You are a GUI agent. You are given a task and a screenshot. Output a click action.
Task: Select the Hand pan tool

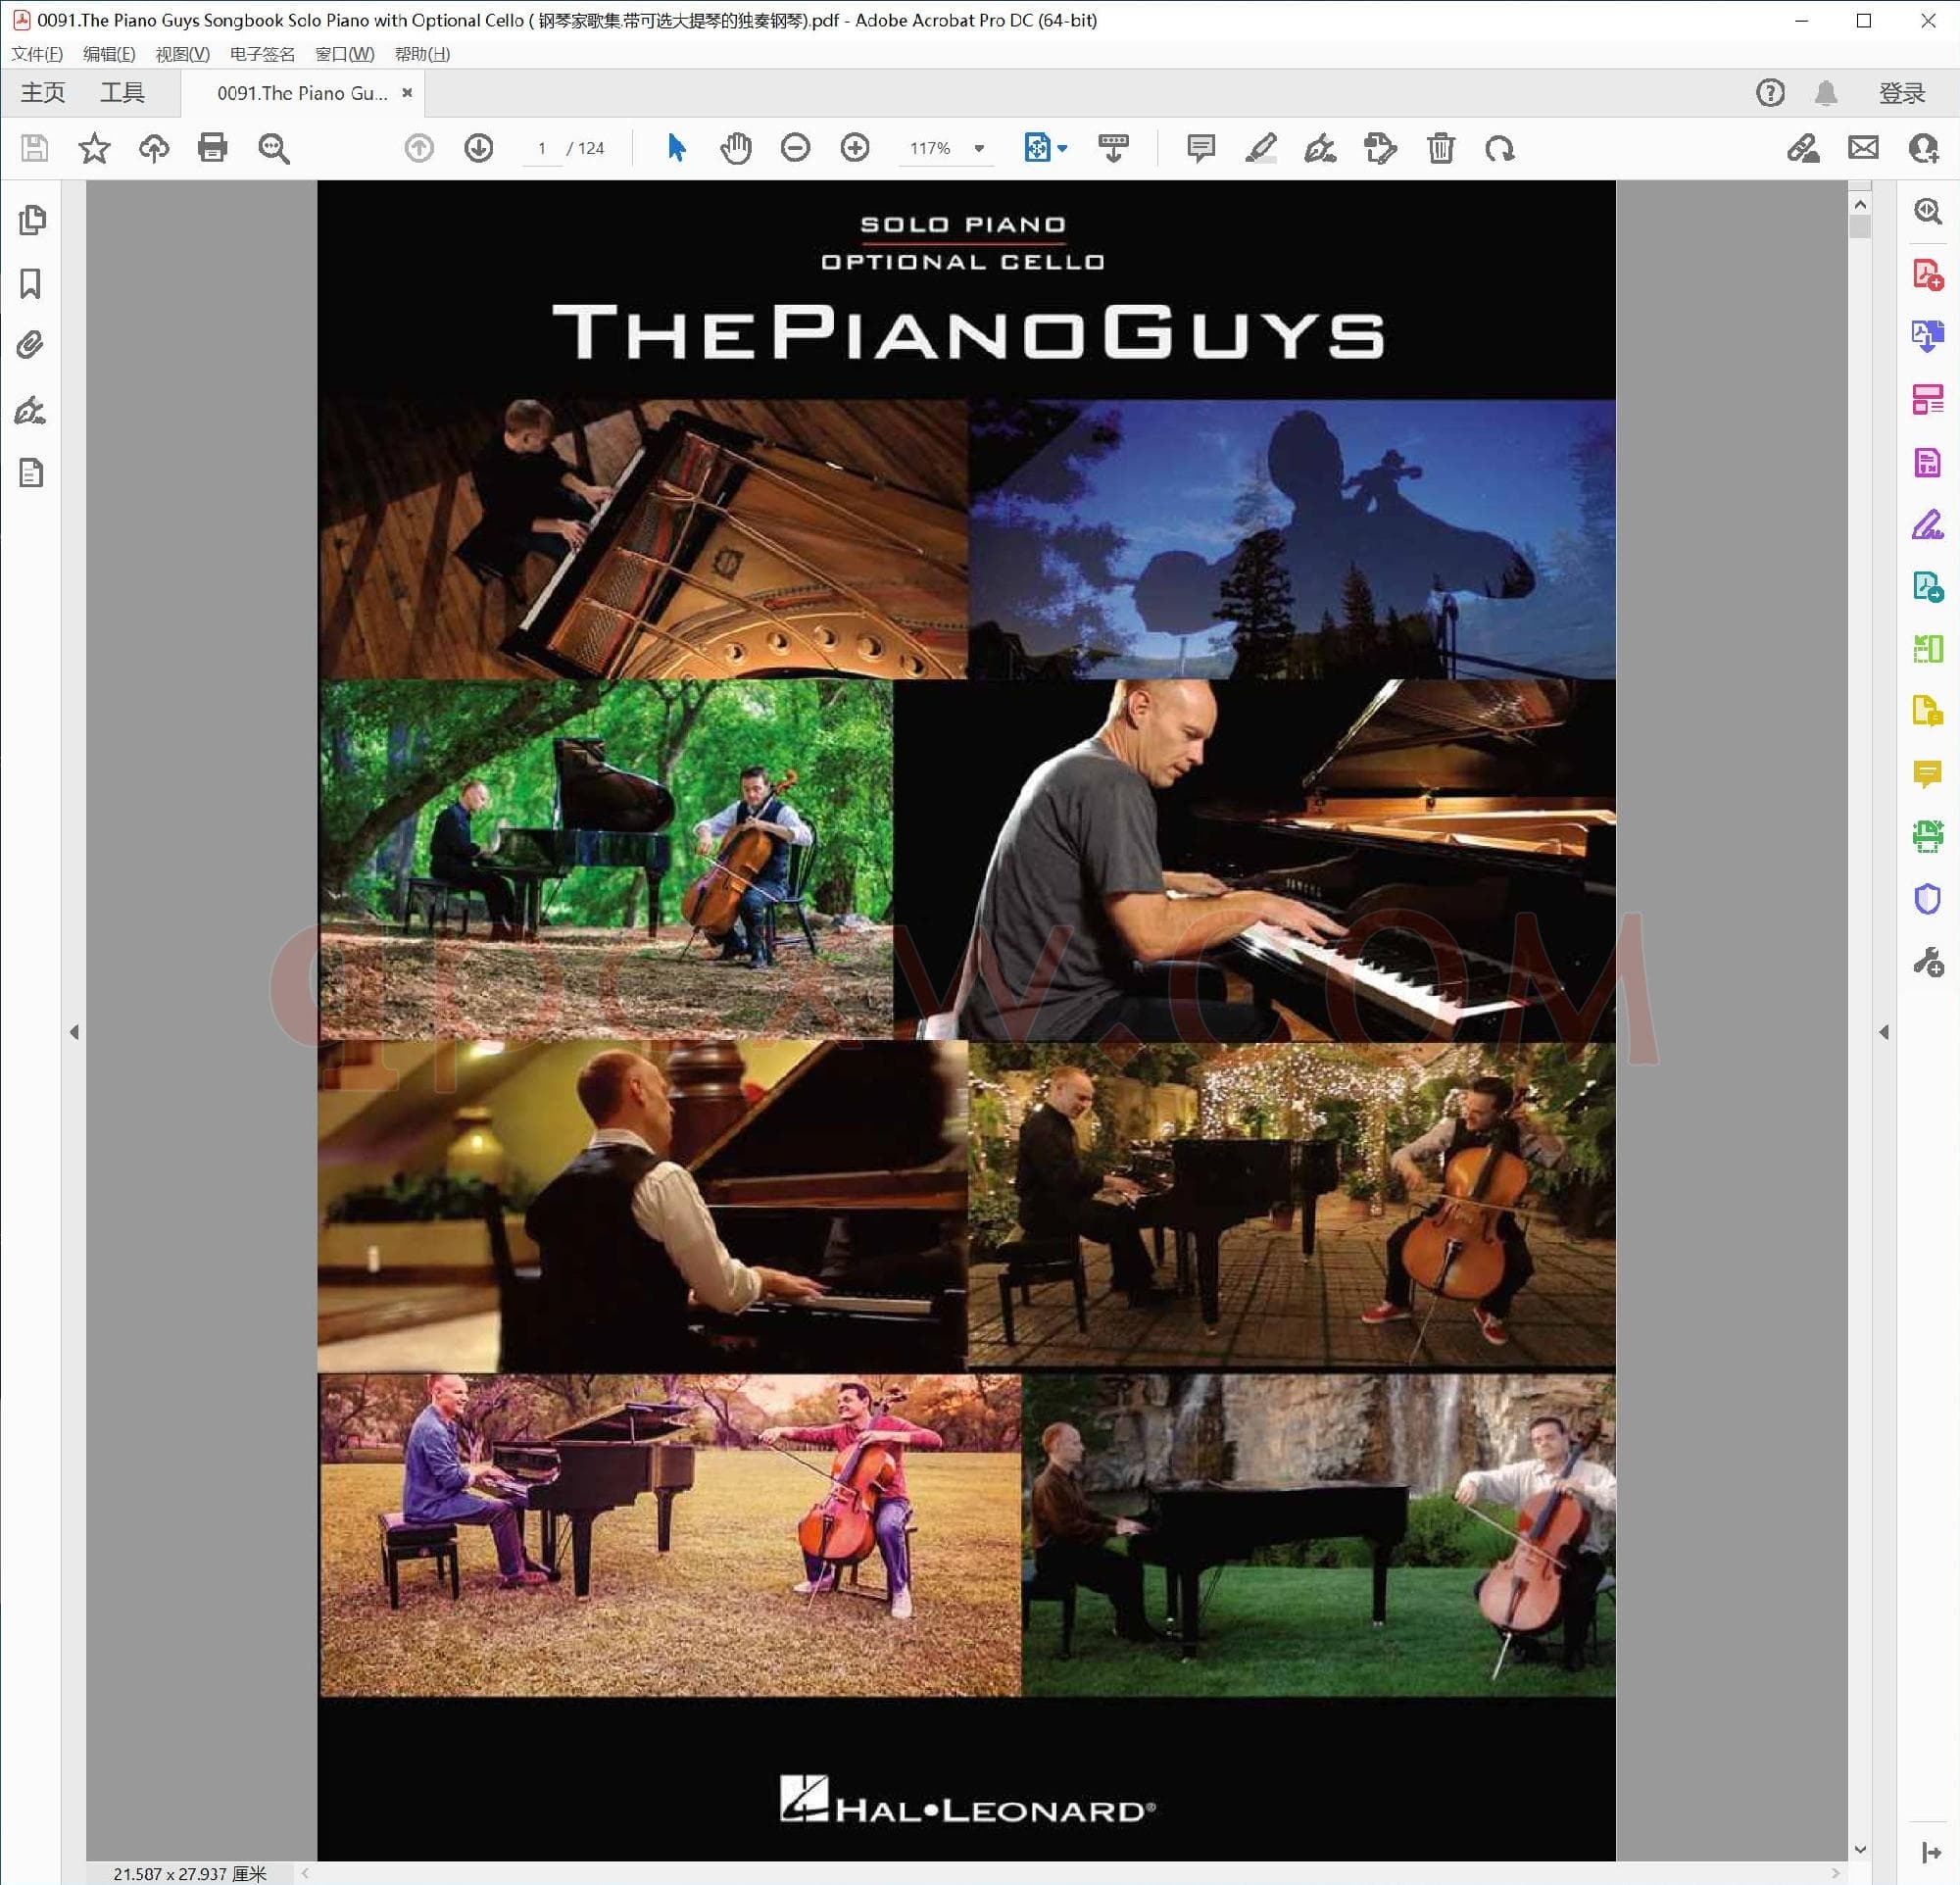point(736,148)
